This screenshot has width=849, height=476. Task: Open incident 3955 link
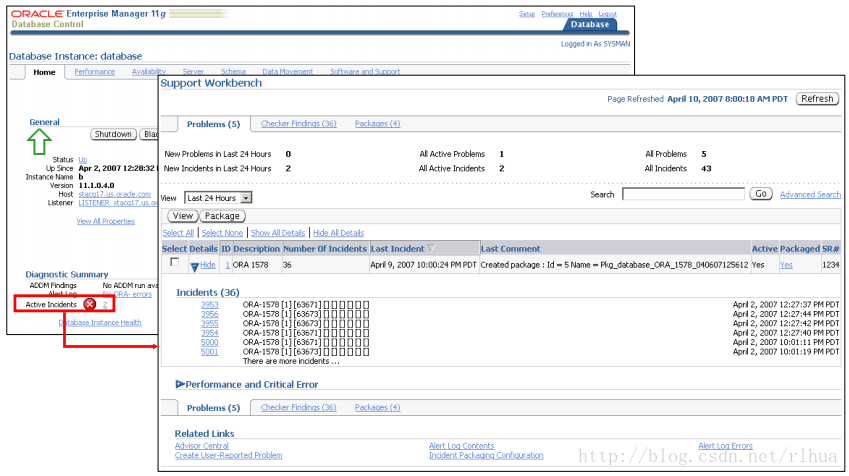(x=210, y=323)
